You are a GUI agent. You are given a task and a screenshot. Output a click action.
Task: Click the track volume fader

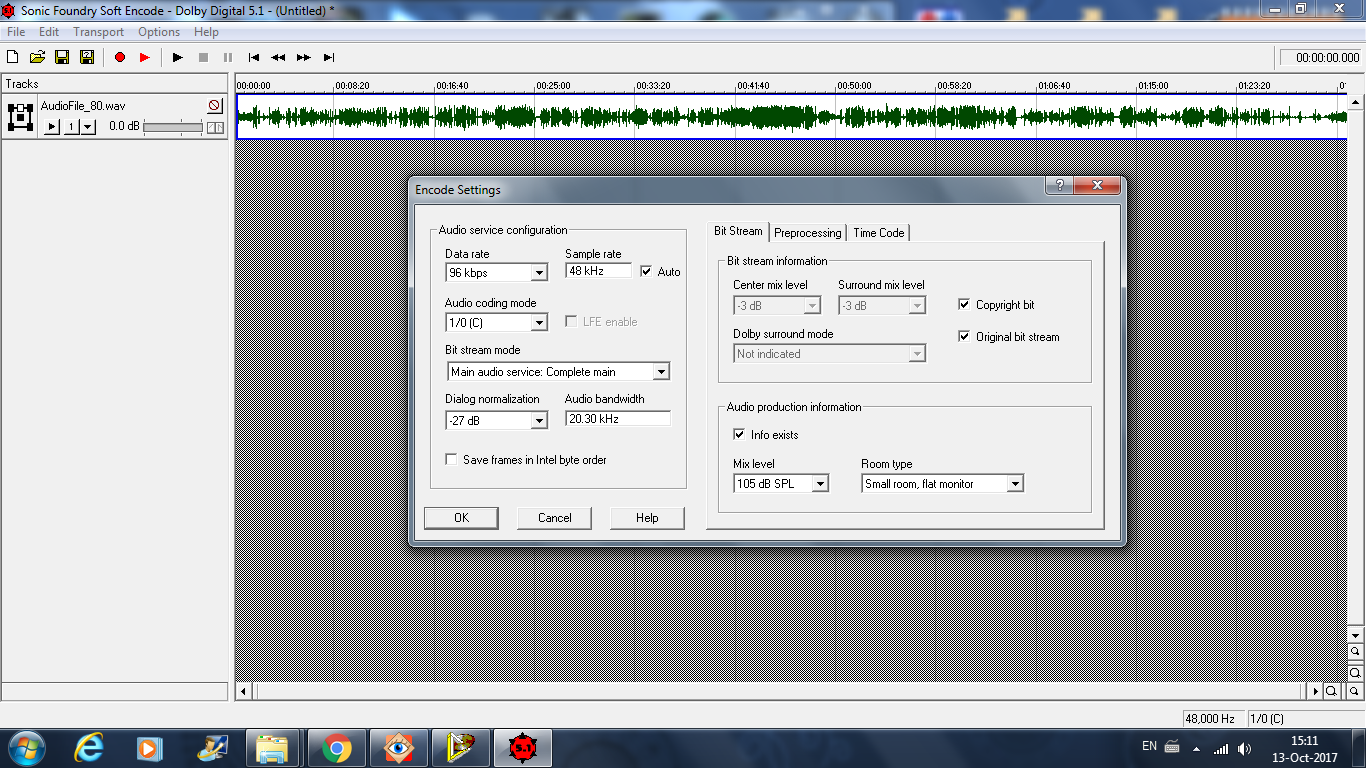pyautogui.click(x=173, y=127)
